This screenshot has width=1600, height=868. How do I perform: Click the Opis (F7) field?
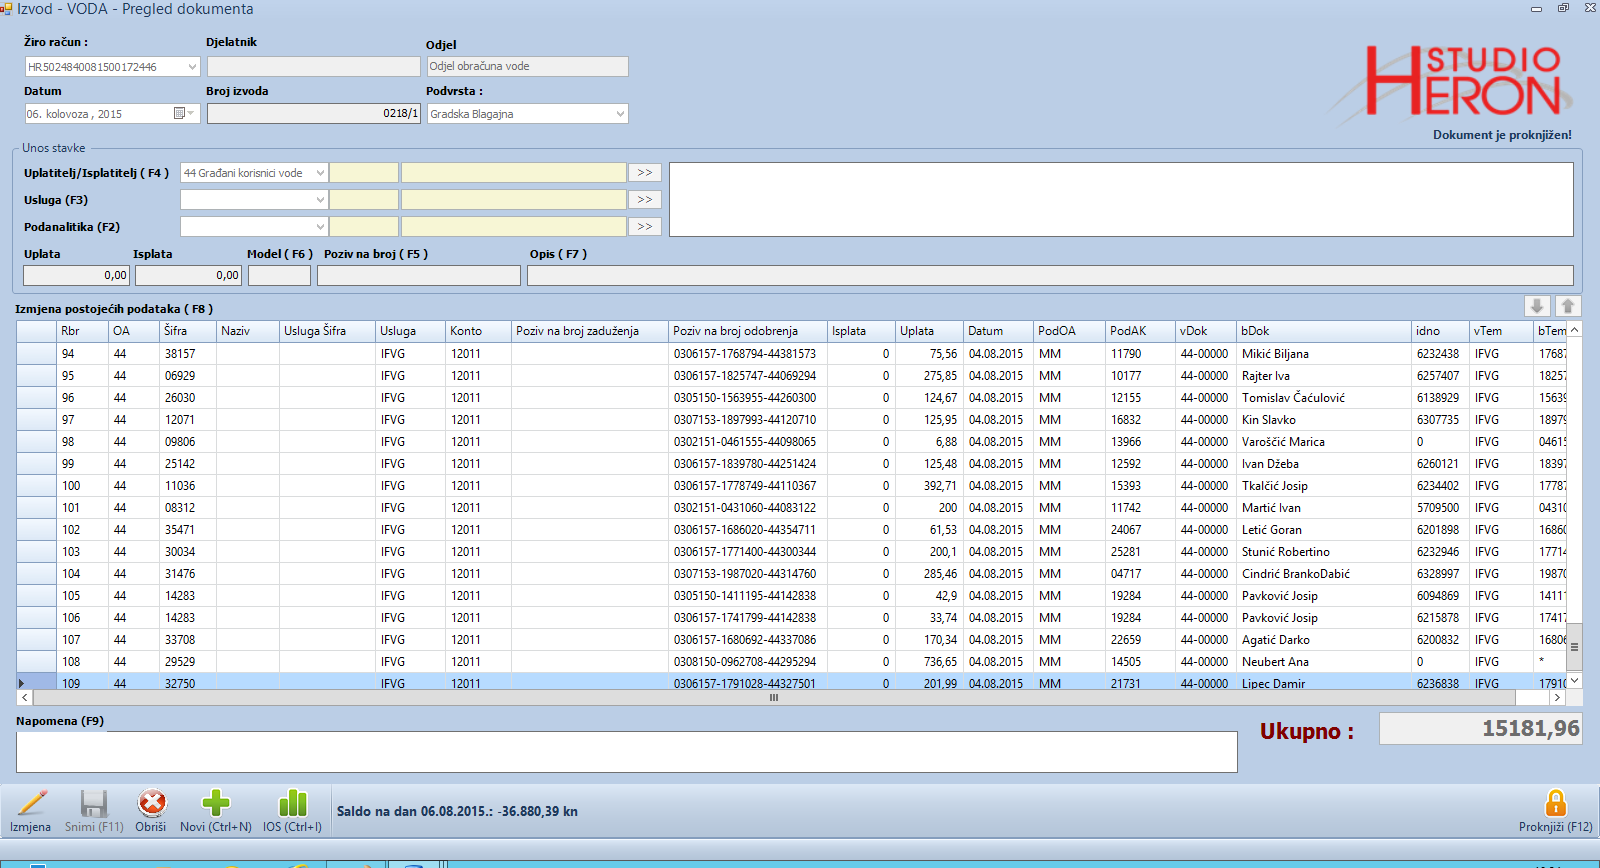pyautogui.click(x=1050, y=275)
